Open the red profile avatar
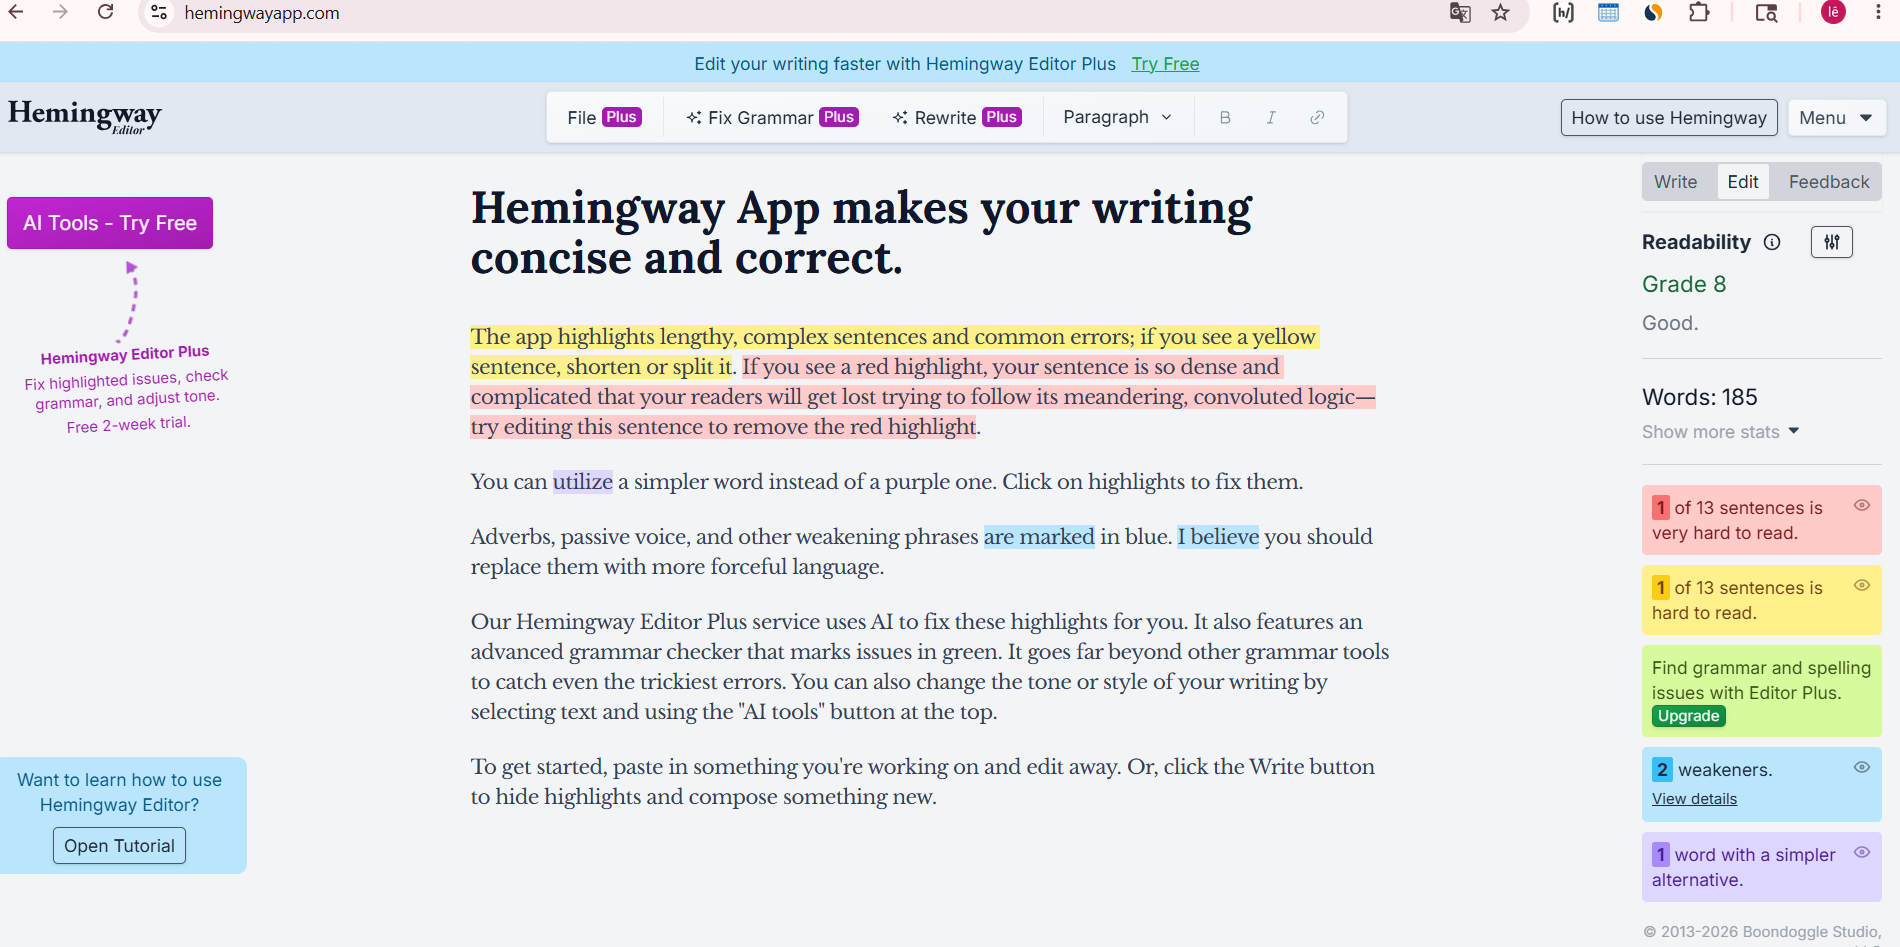The height and width of the screenshot is (947, 1900). pyautogui.click(x=1833, y=12)
